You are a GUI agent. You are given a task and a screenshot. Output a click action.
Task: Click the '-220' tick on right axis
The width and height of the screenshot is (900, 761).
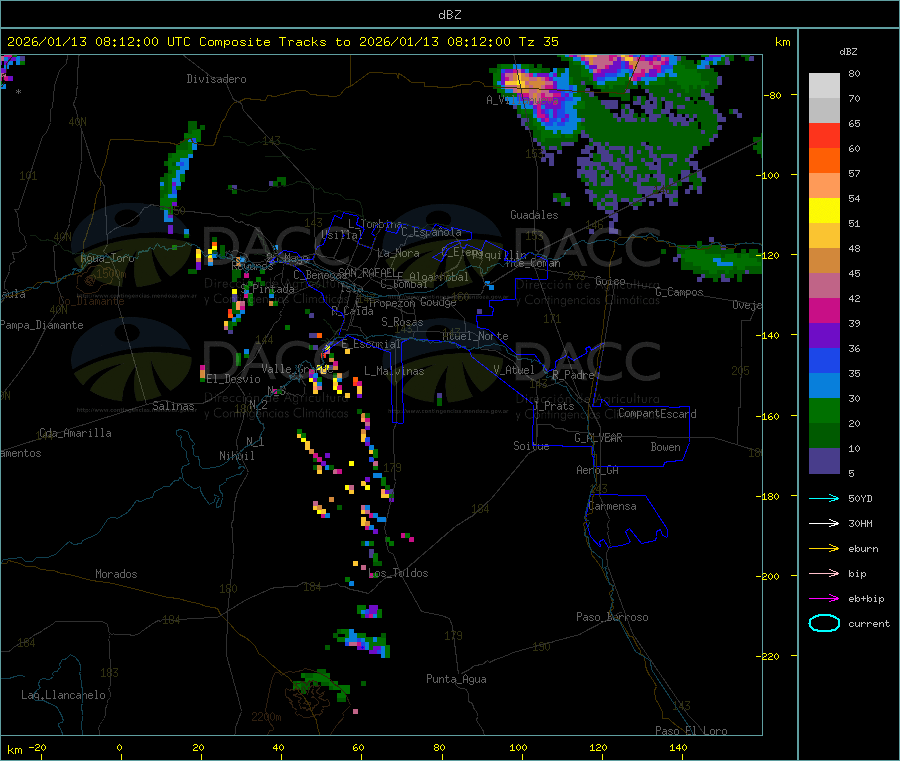tap(769, 656)
